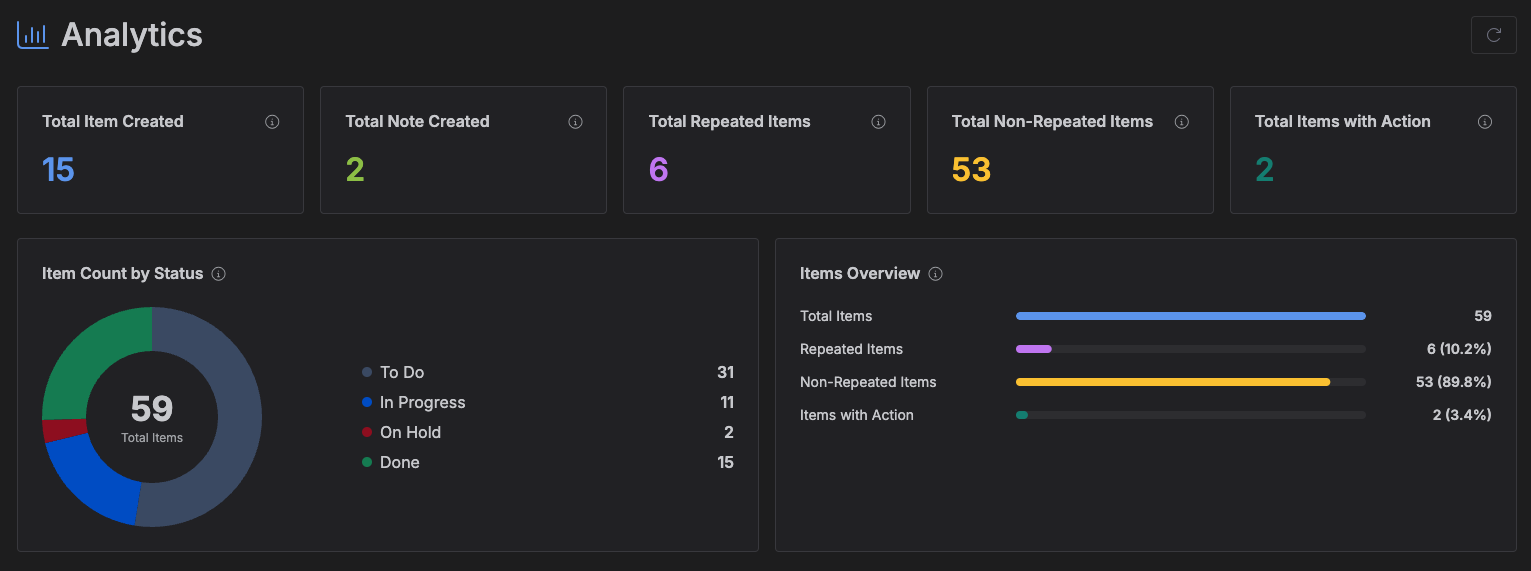Screen dimensions: 1531x571
Task: Click the Analytics bar chart icon
Action: coord(33,35)
